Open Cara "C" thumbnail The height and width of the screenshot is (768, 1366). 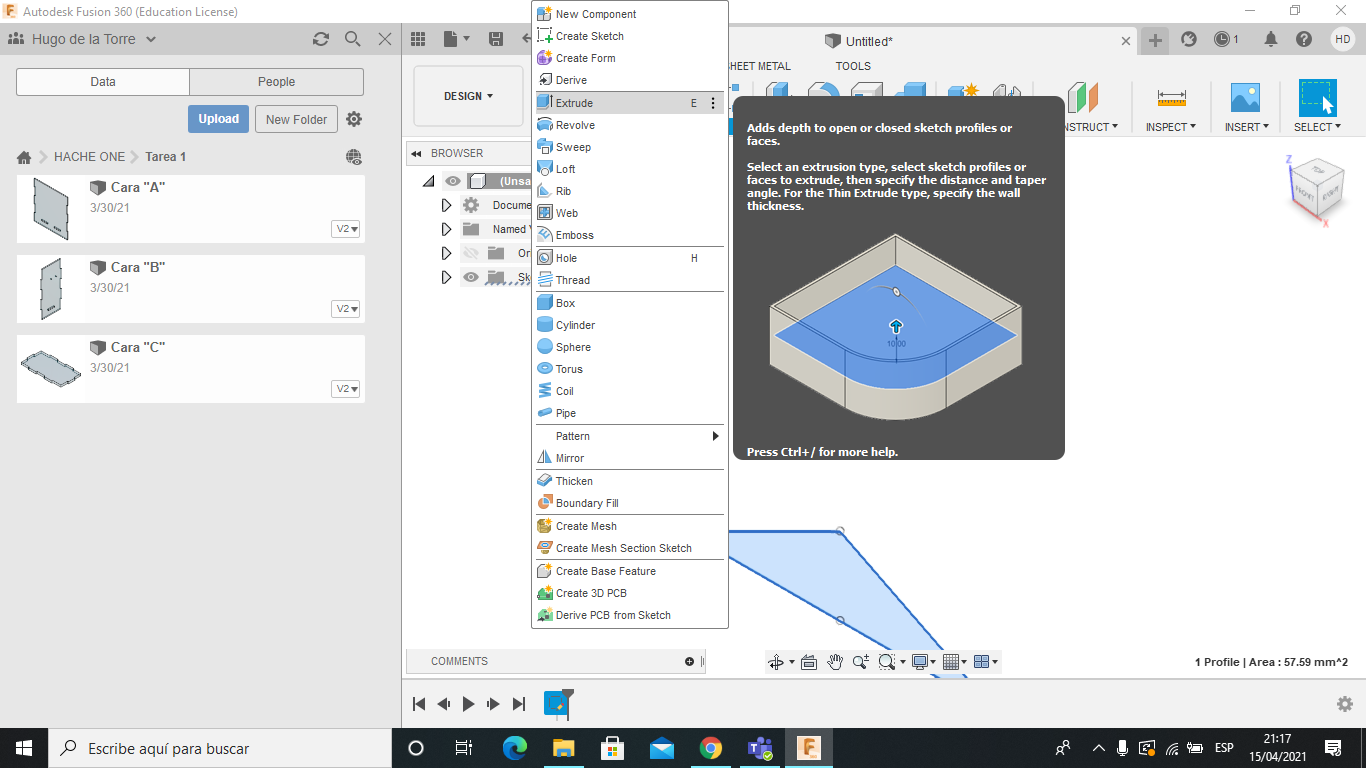click(x=51, y=368)
